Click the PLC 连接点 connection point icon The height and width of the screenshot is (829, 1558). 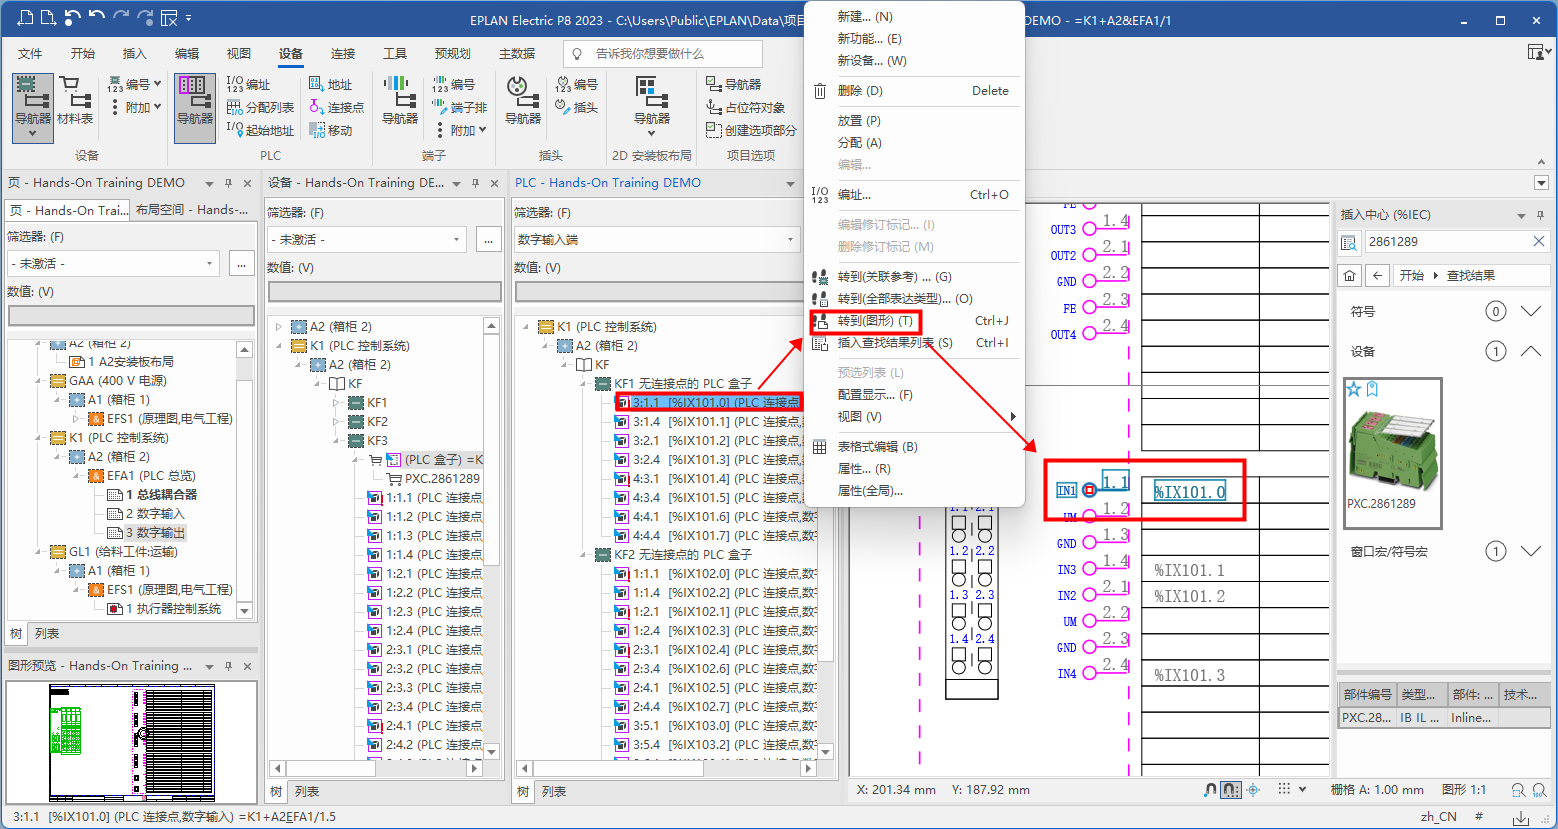(x=316, y=107)
